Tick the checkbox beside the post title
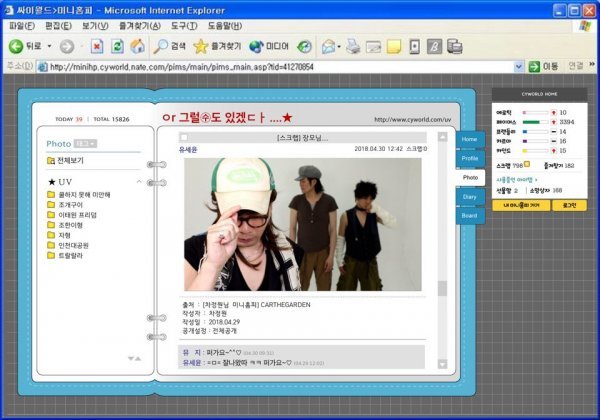The height and width of the screenshot is (420, 600). [184, 137]
